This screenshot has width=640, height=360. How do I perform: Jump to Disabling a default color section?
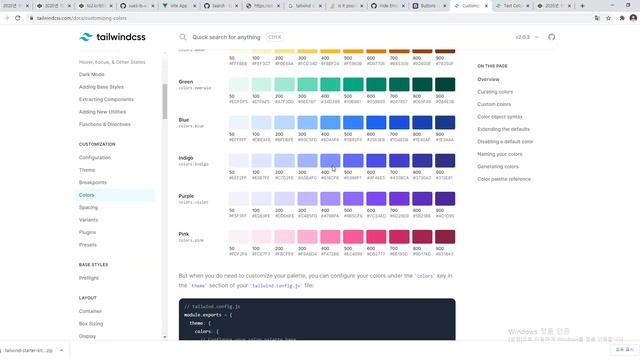click(505, 142)
